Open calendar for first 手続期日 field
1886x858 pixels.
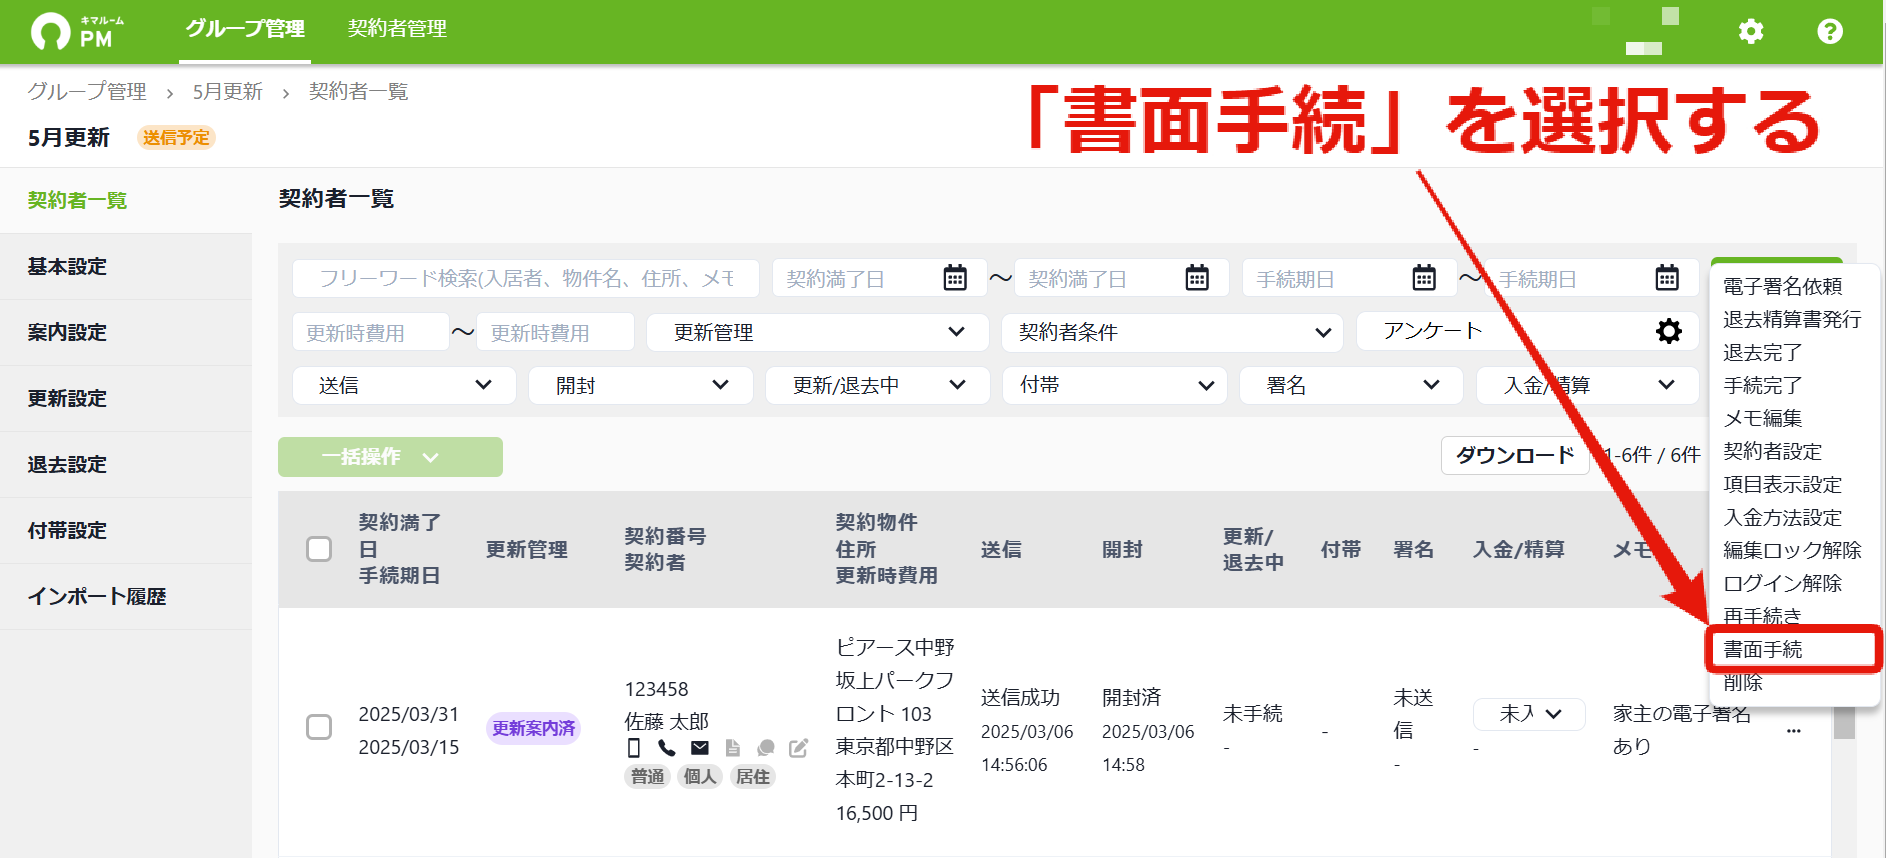coord(1424,278)
